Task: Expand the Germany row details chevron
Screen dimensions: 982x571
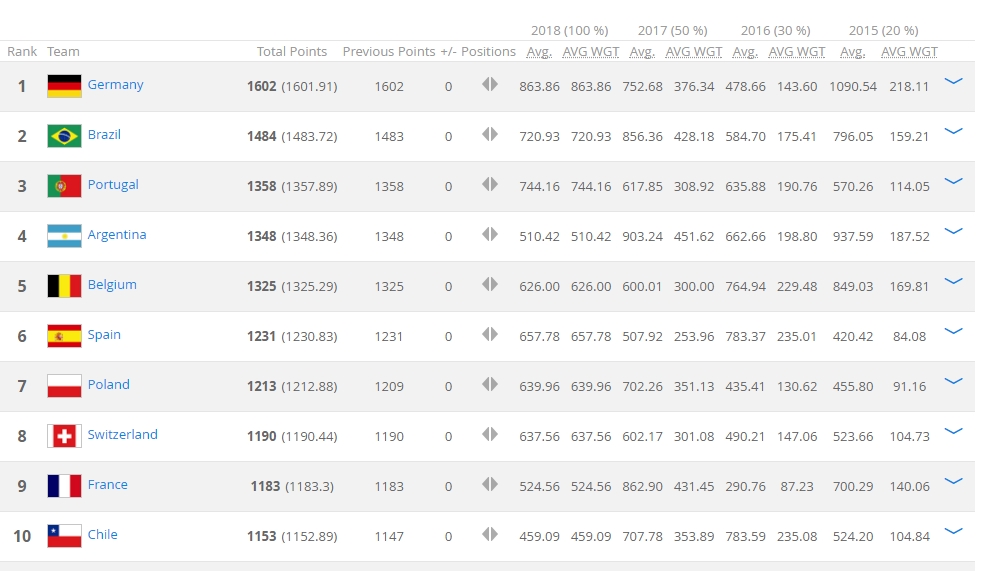Action: click(953, 82)
